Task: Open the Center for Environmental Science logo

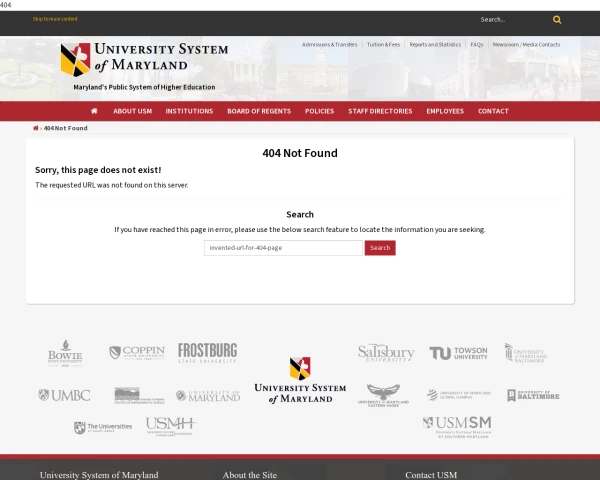Action: (139, 395)
